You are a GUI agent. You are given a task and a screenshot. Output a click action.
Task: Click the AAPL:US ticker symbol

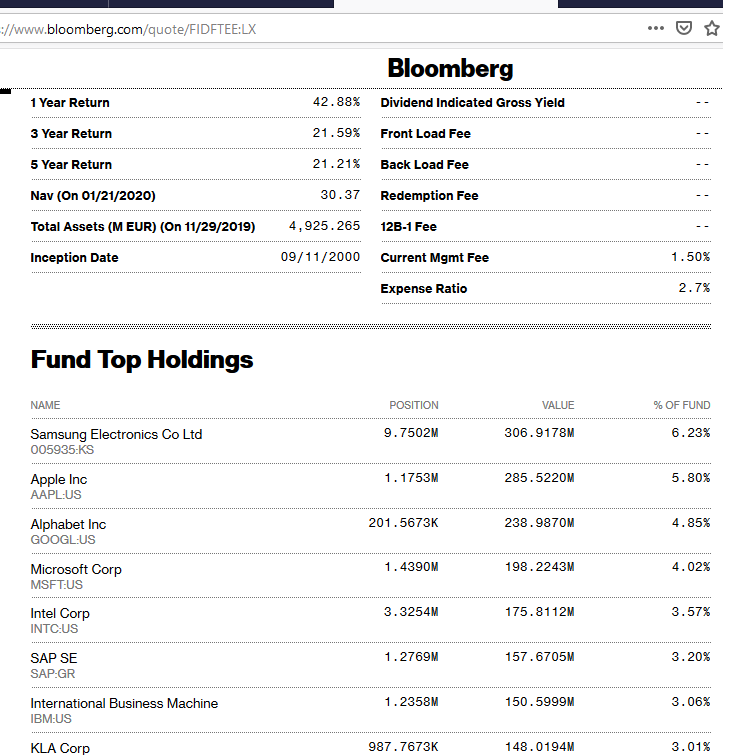[56, 495]
